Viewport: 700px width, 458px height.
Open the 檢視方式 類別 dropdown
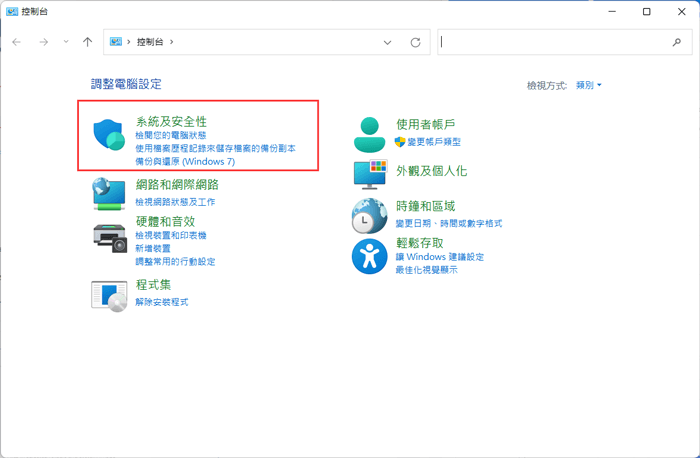tap(589, 85)
